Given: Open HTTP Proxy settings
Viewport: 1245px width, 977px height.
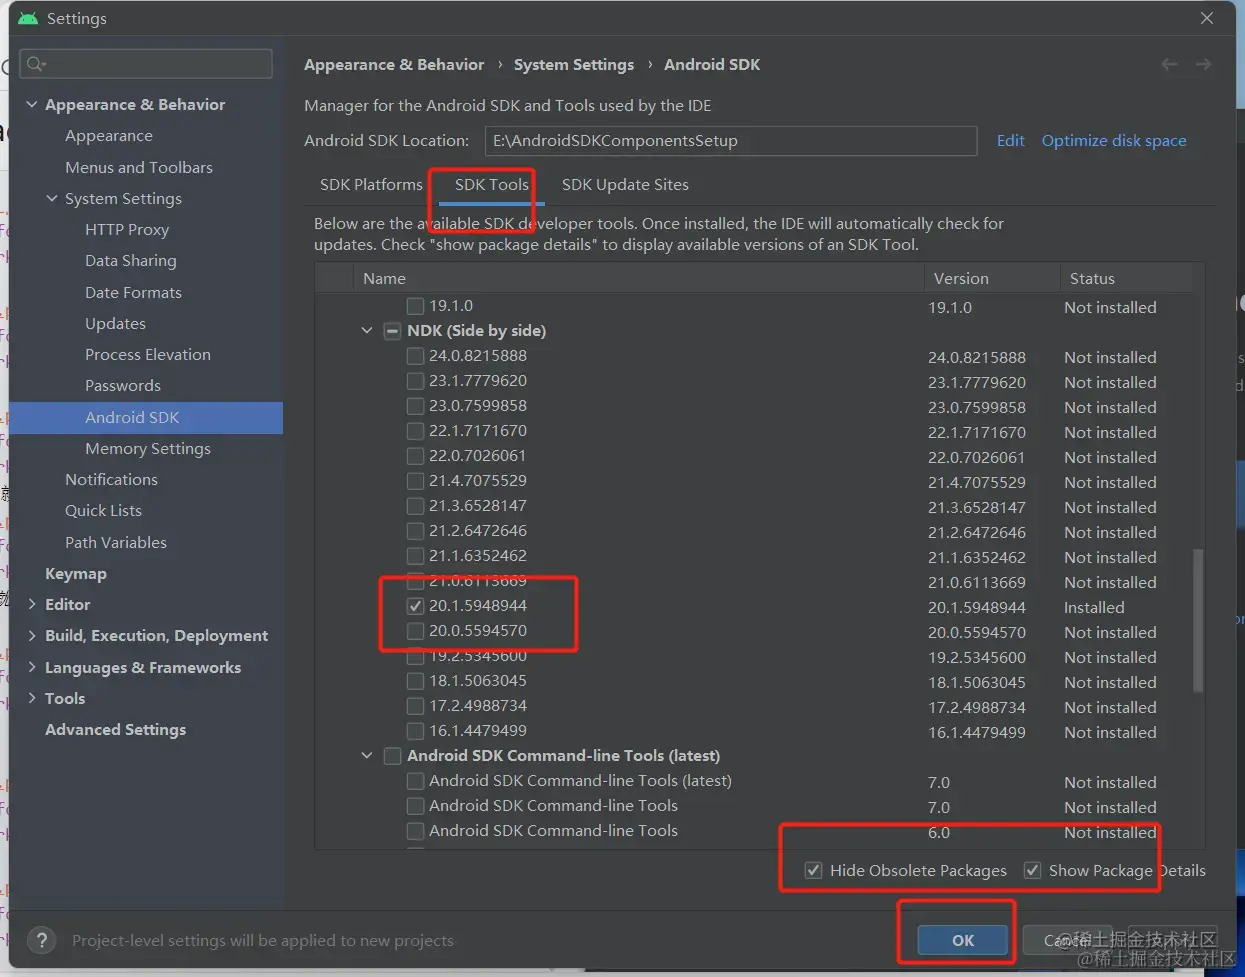Looking at the screenshot, I should [x=127, y=229].
